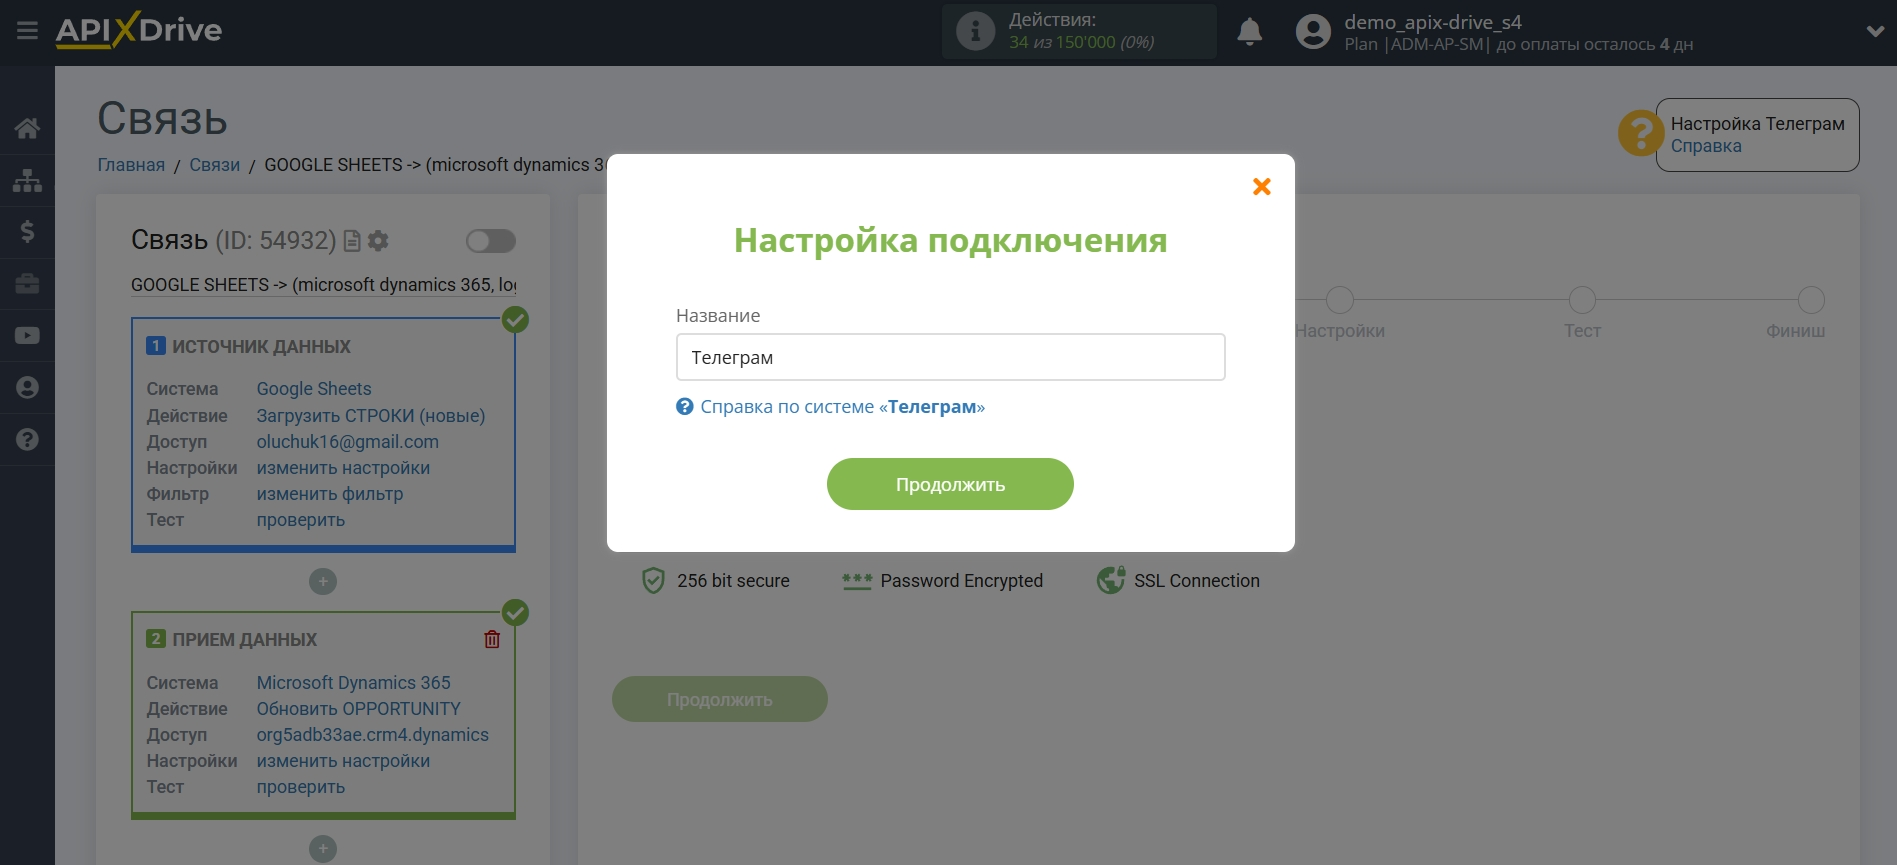
Task: Click изменить фильтр link
Action: [x=330, y=493]
